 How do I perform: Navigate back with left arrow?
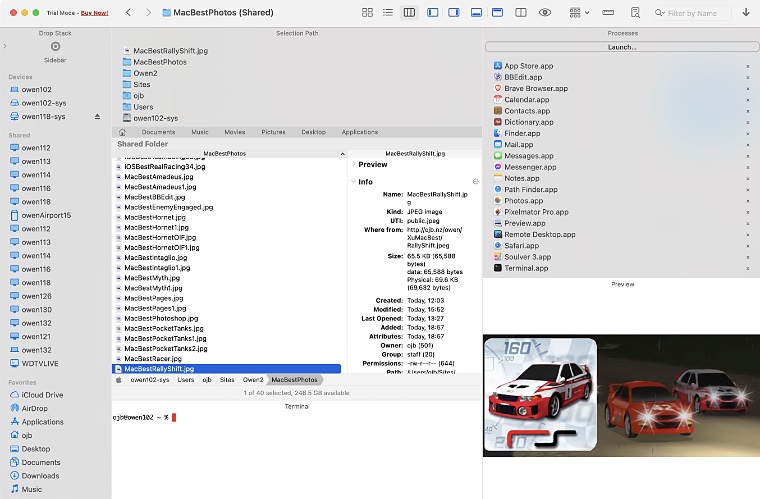(128, 13)
